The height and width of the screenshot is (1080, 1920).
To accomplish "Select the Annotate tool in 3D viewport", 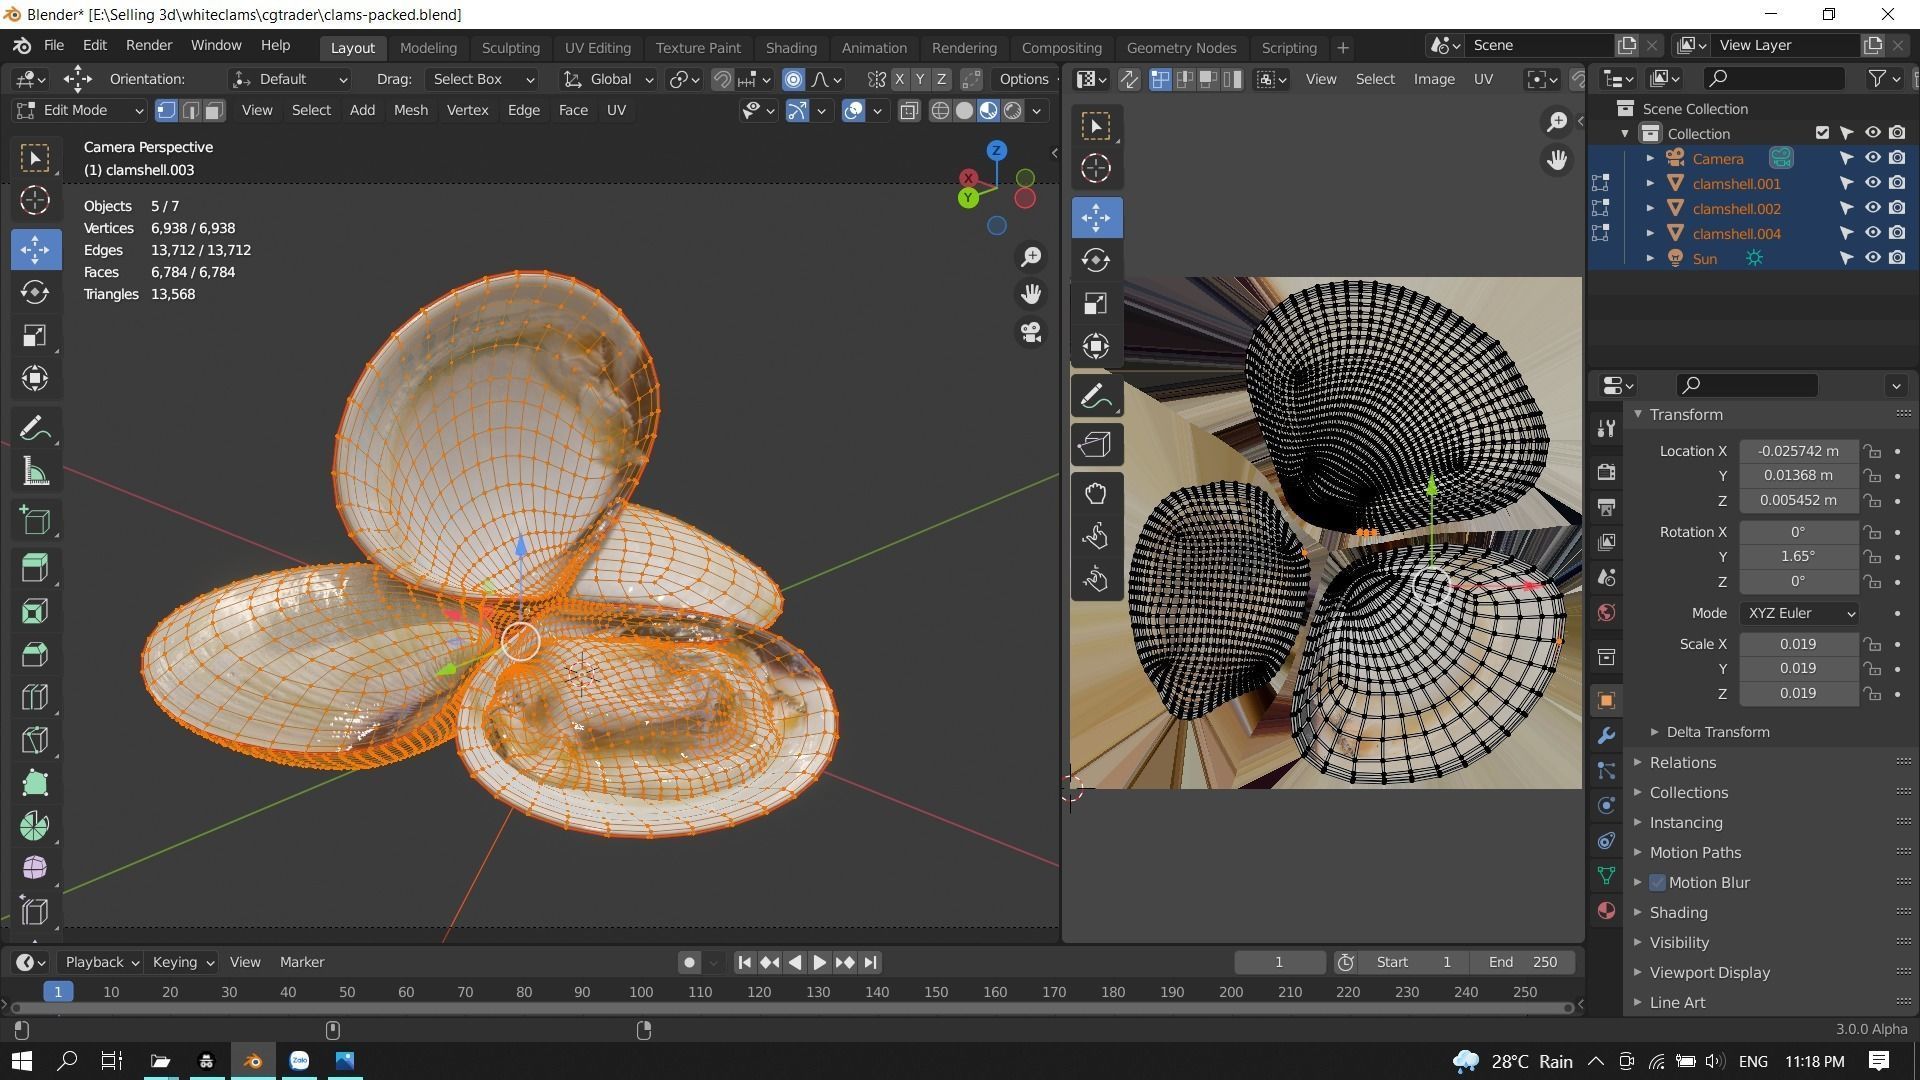I will click(x=35, y=430).
